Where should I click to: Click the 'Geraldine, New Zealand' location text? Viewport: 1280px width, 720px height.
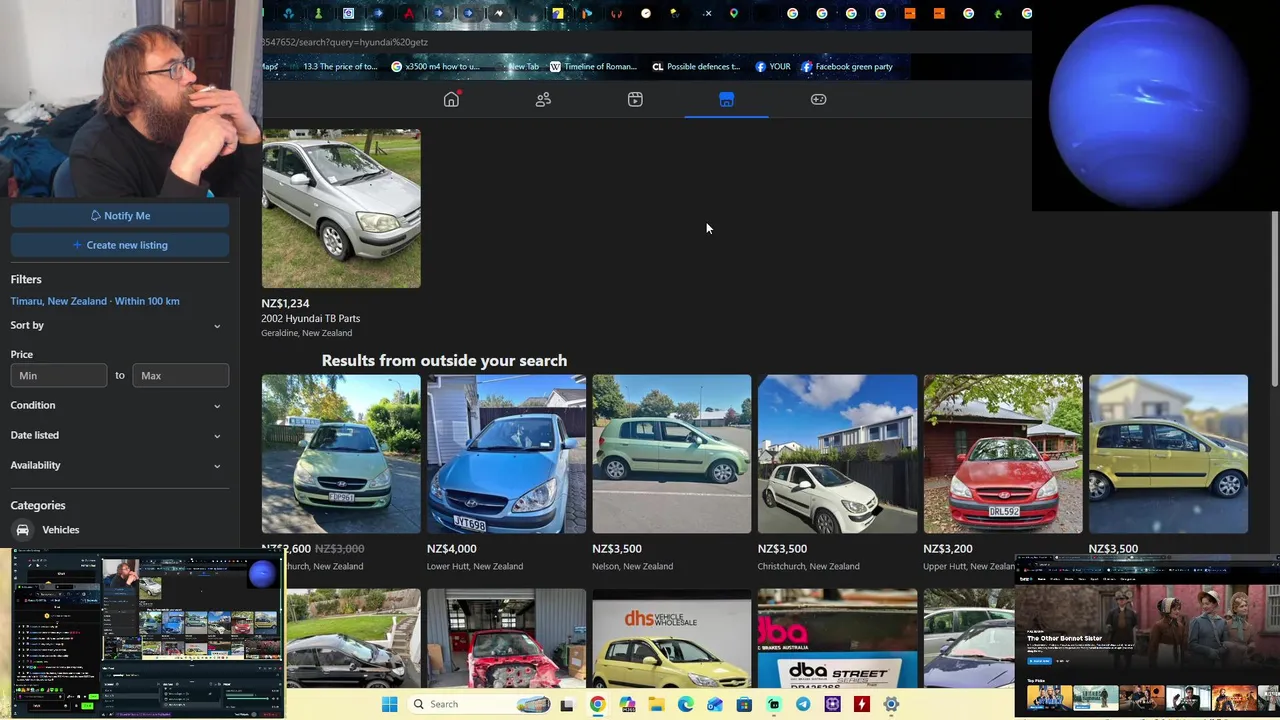pos(307,333)
